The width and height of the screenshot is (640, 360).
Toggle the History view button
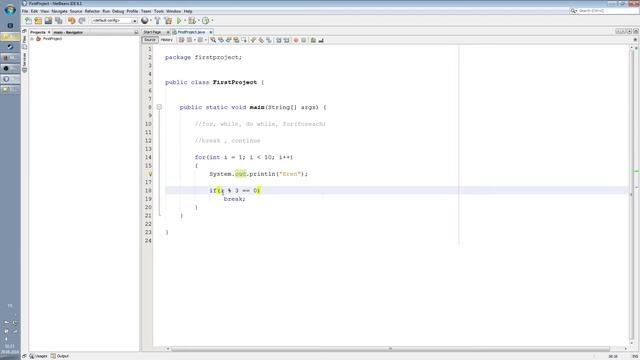click(167, 40)
